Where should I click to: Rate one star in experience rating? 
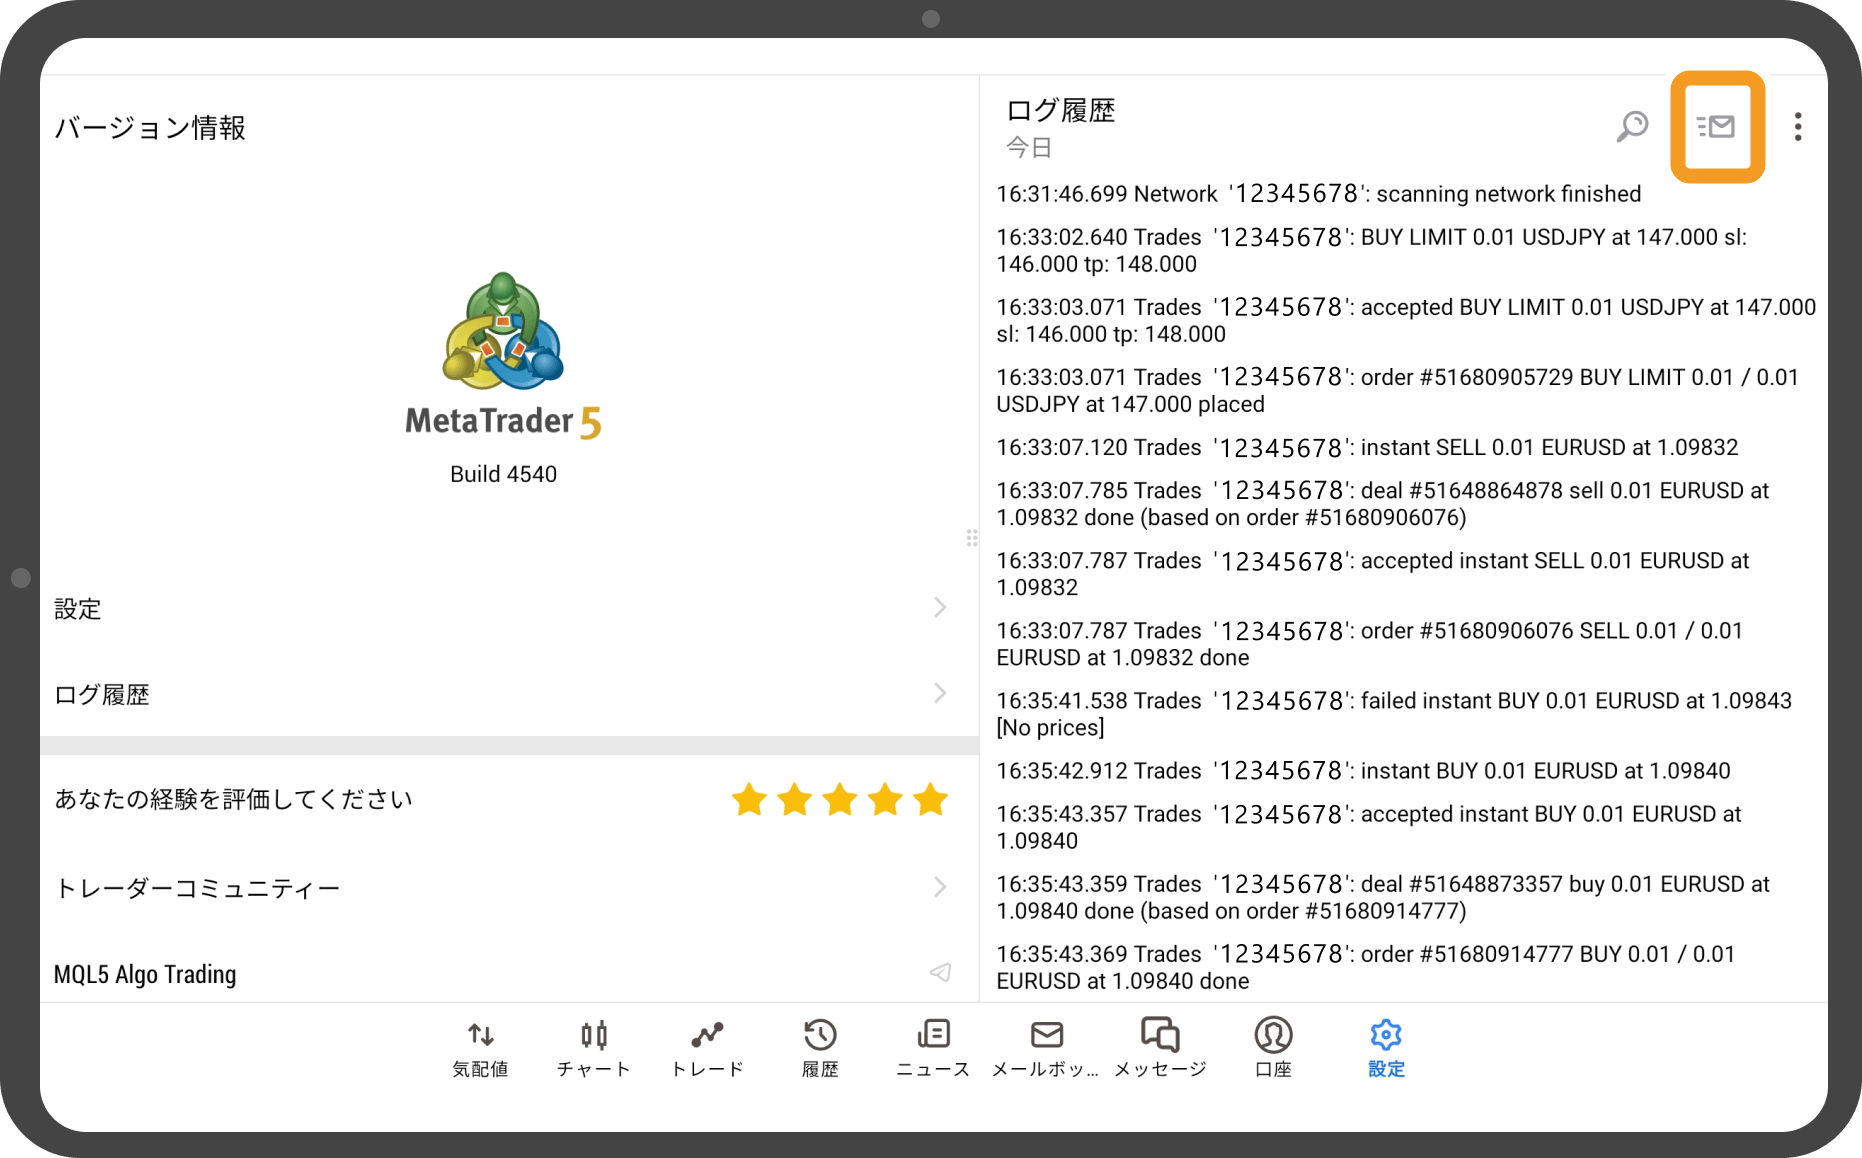click(749, 800)
